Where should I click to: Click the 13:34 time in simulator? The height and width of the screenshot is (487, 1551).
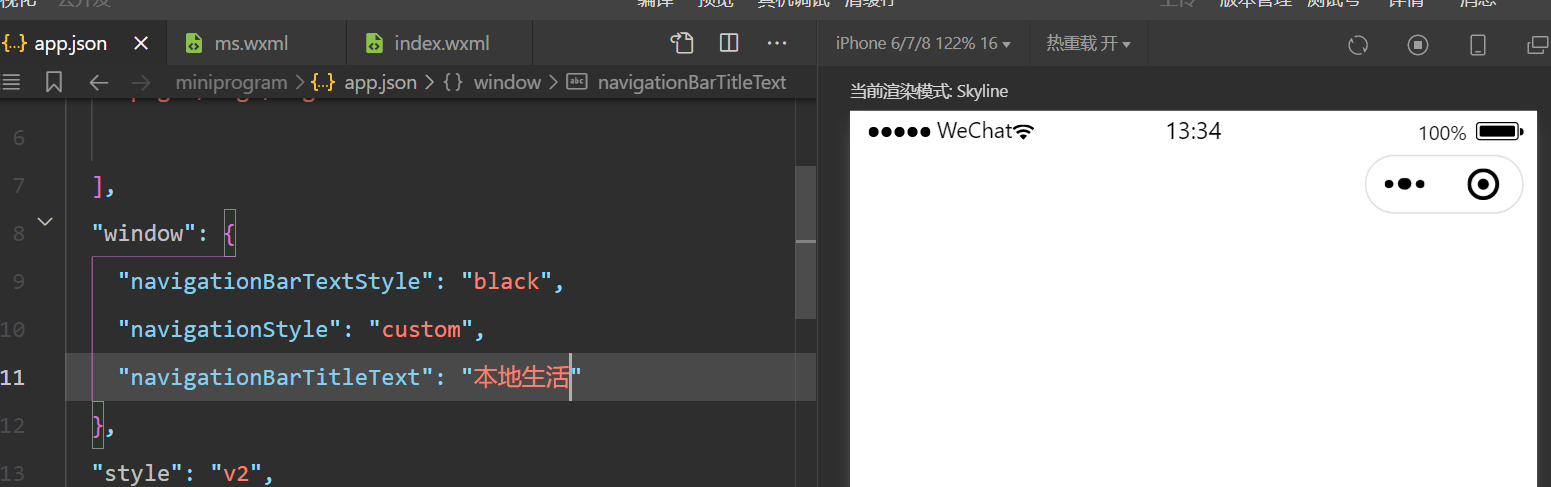[x=1193, y=131]
